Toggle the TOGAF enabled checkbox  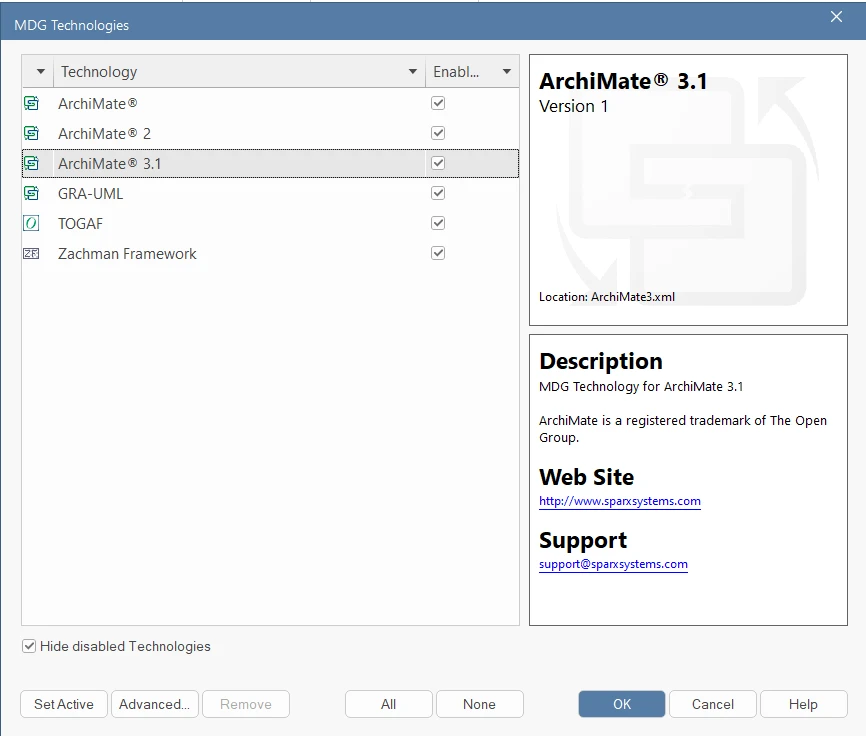coord(438,223)
